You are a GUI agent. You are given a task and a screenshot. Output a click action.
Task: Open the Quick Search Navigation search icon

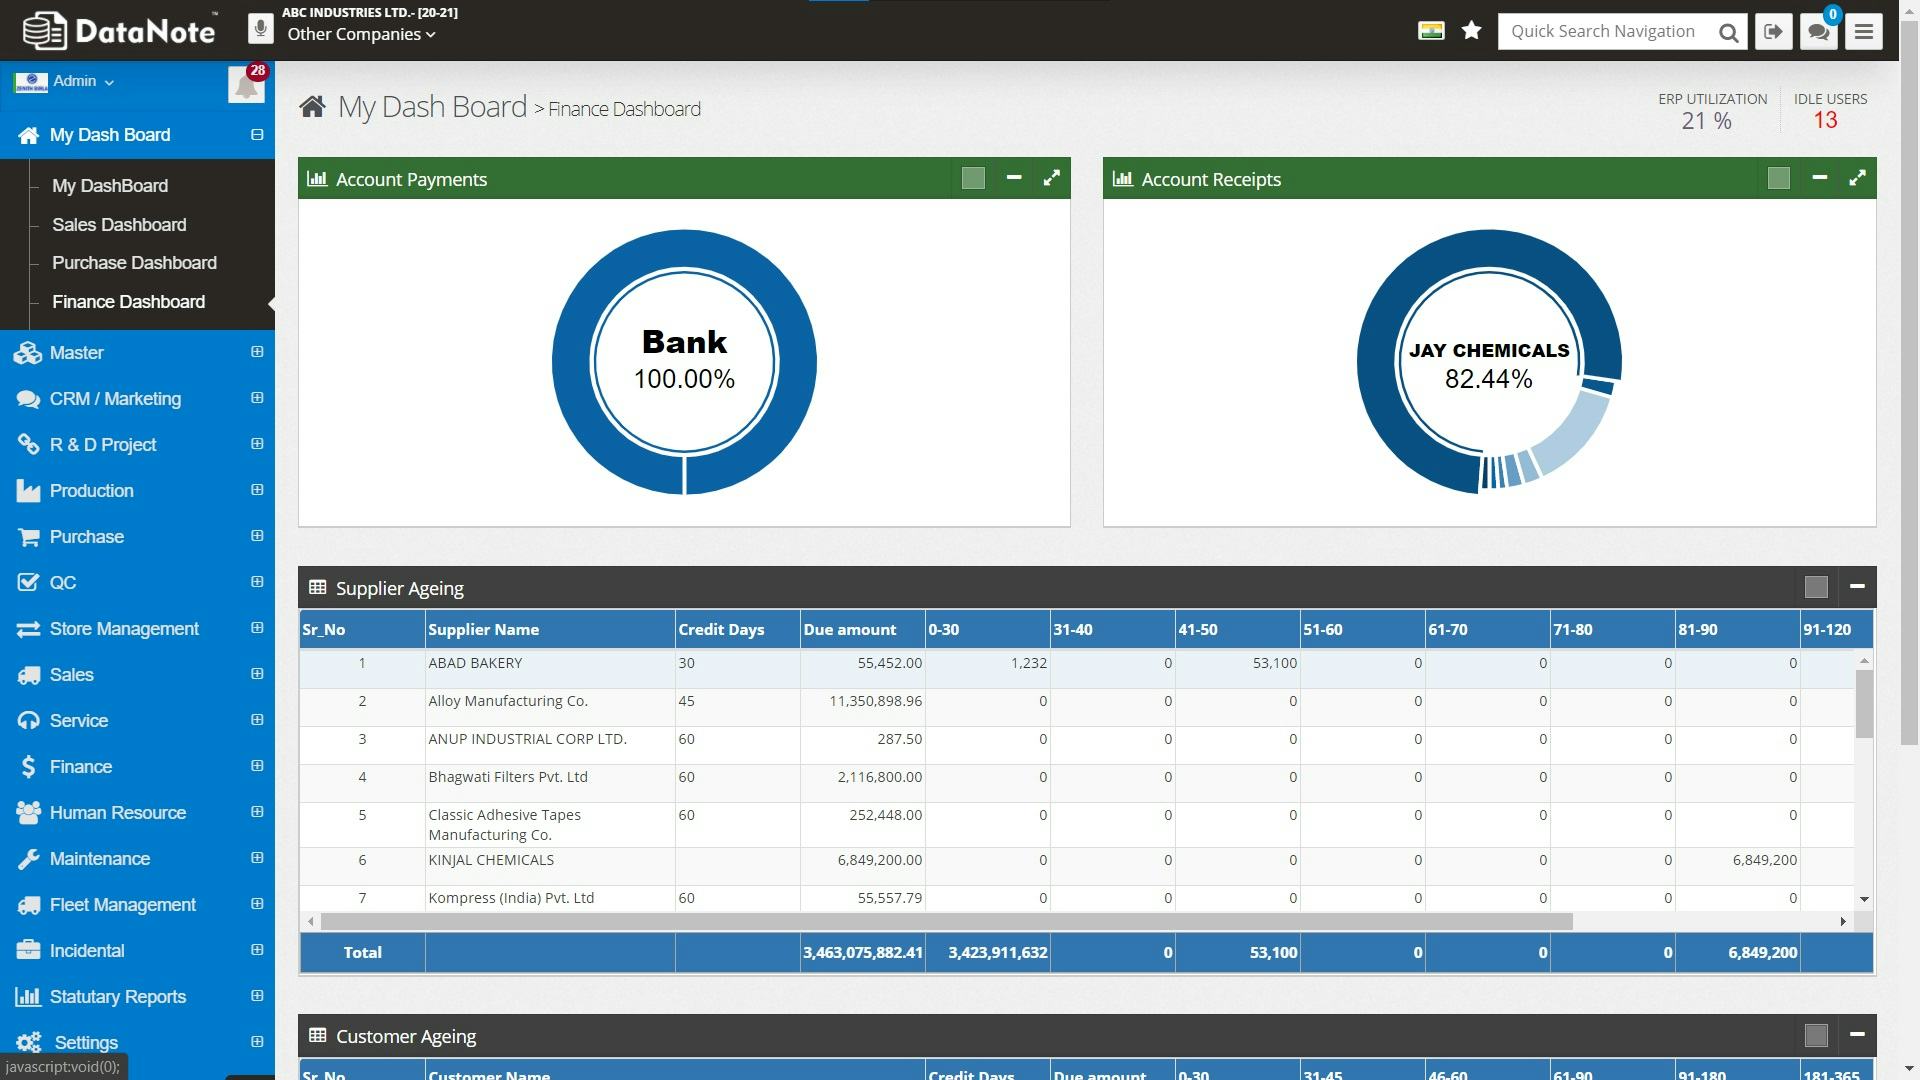click(x=1728, y=31)
